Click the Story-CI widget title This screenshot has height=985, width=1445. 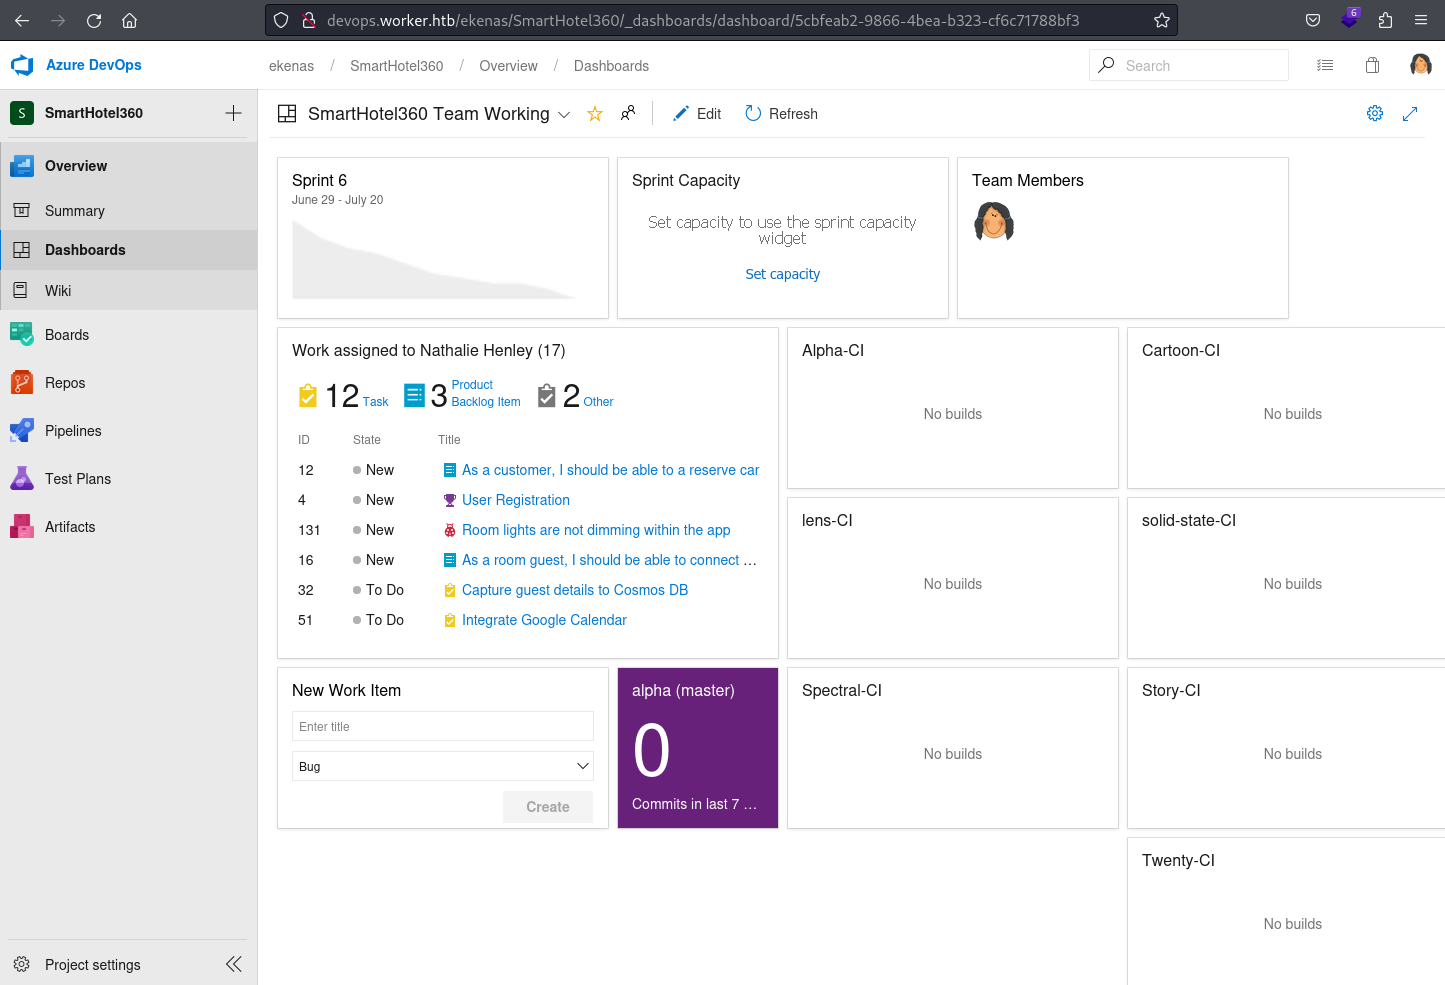click(x=1171, y=690)
